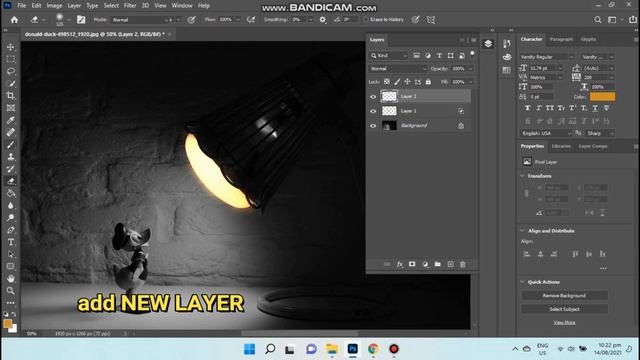Open the File menu
640x360 pixels.
tap(22, 6)
